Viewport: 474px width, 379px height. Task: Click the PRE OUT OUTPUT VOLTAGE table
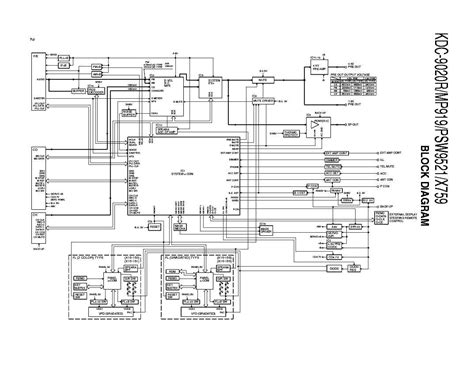353,86
